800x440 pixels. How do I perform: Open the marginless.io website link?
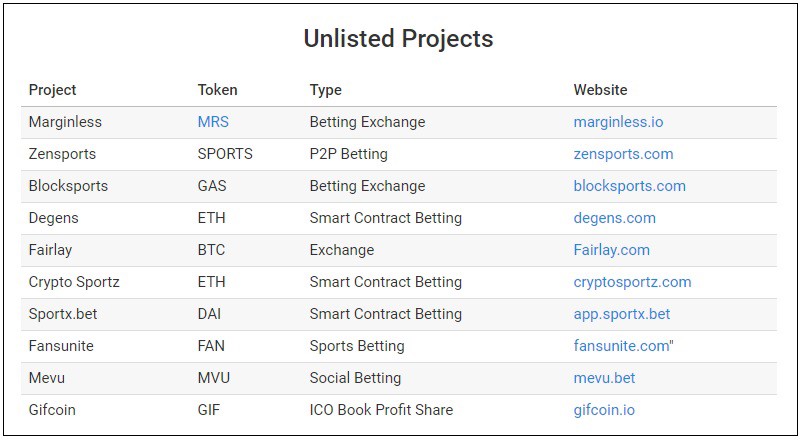[618, 123]
